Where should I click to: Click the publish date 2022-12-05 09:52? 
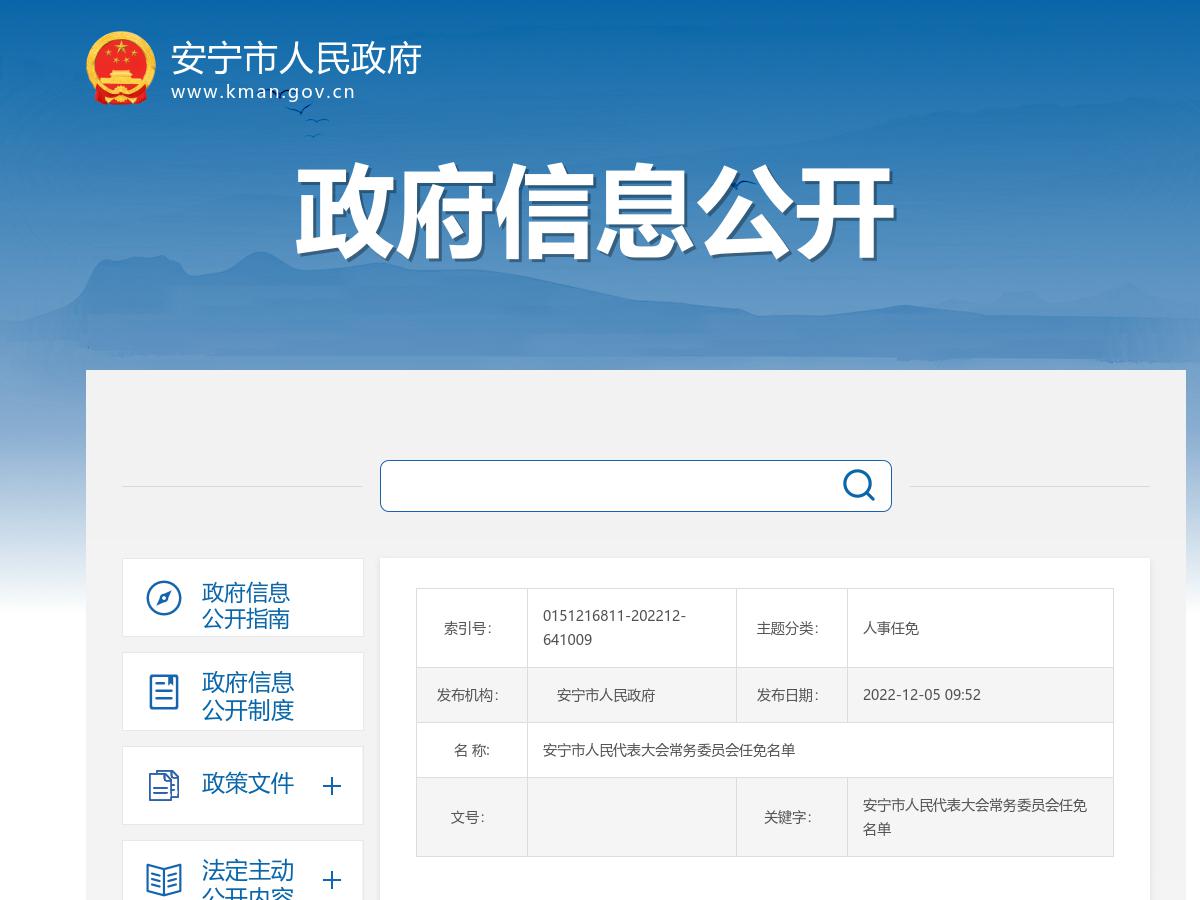coord(921,695)
